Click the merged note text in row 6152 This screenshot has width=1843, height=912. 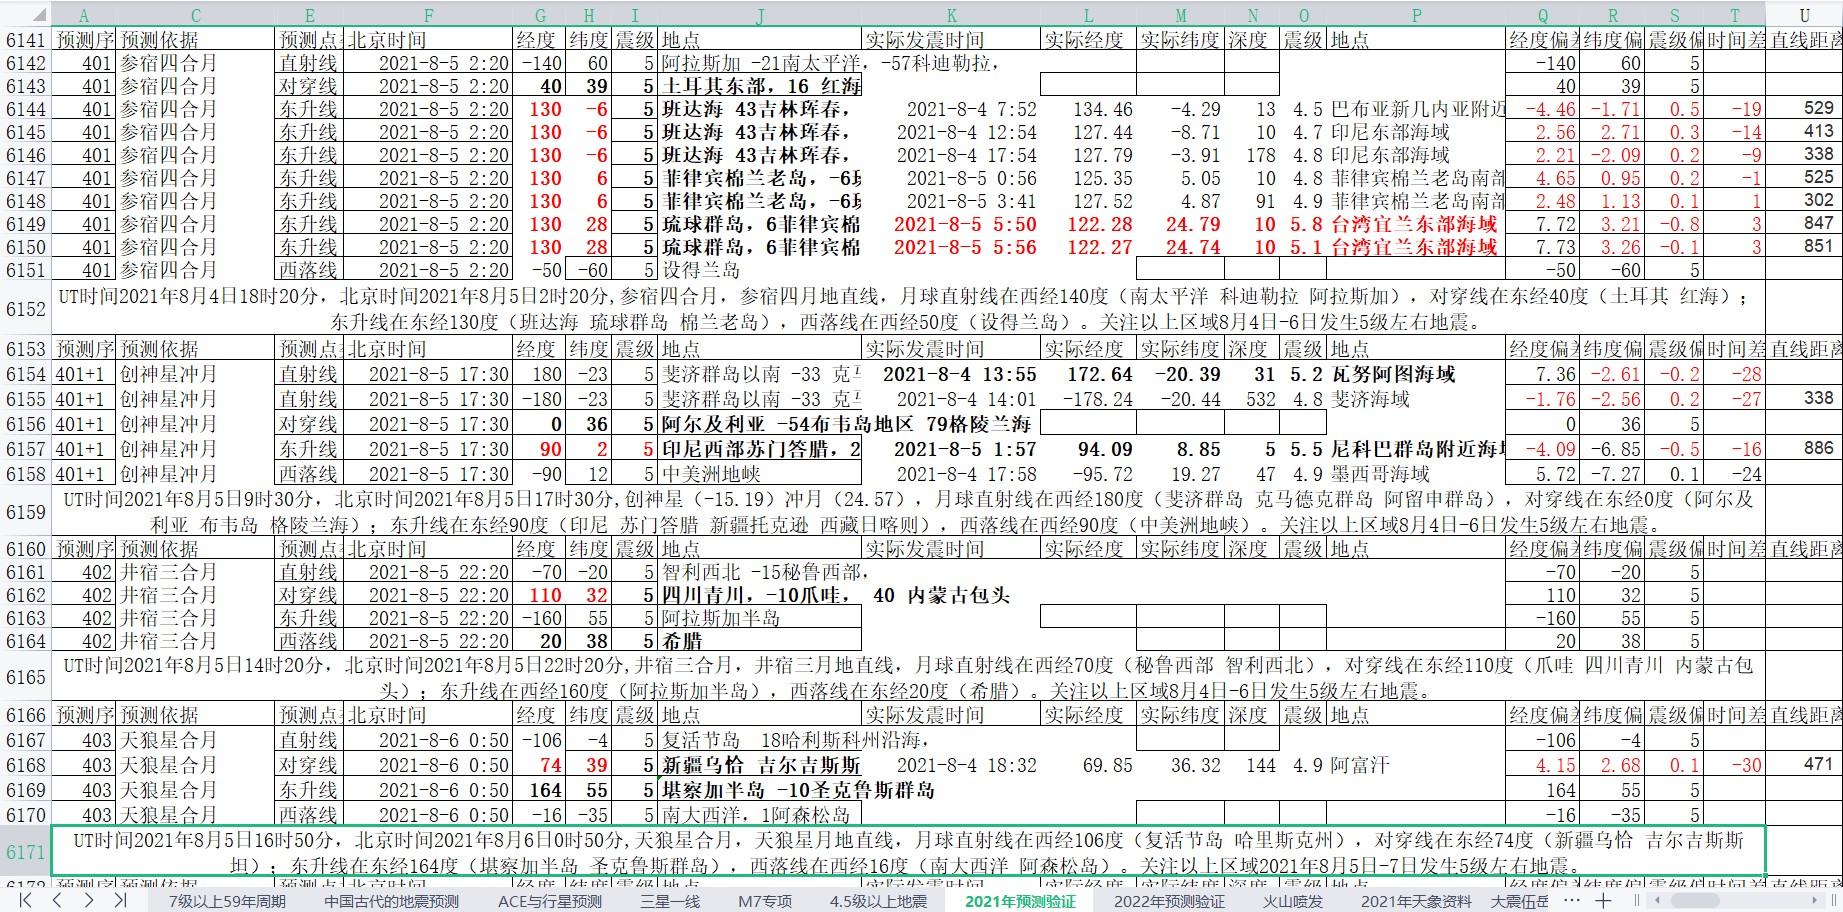click(908, 309)
